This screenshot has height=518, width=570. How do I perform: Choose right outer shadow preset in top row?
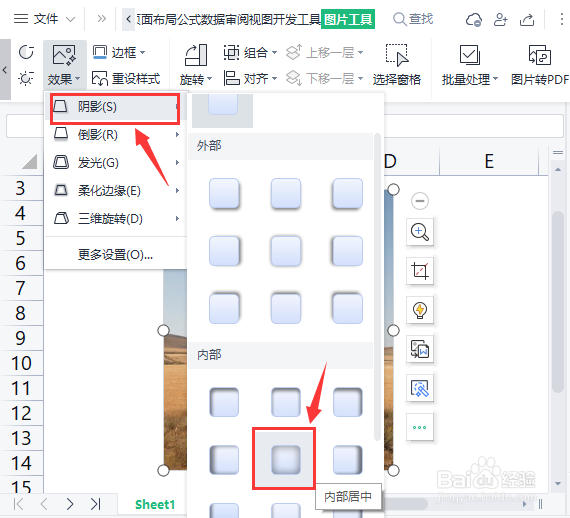[x=347, y=193]
